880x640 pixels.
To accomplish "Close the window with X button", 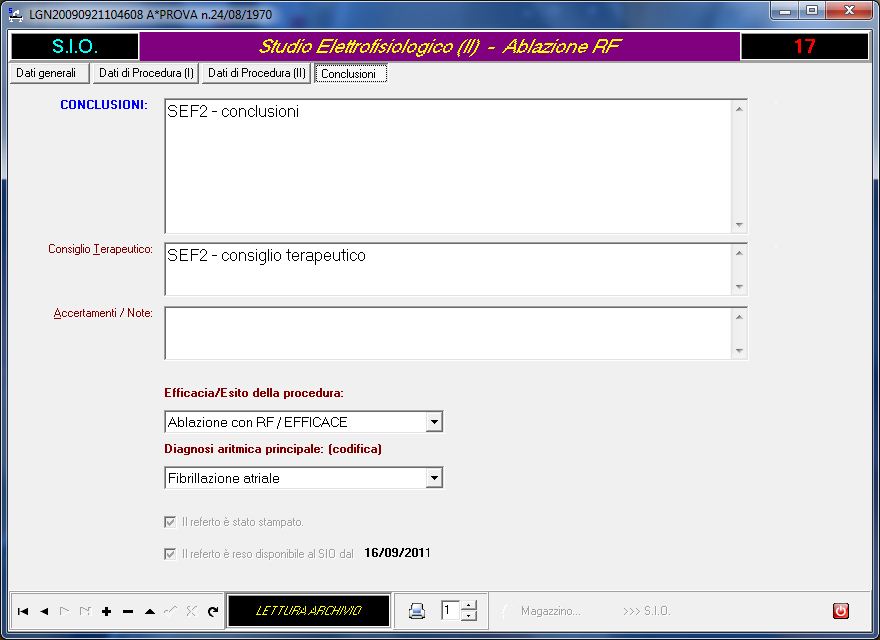I will point(849,11).
